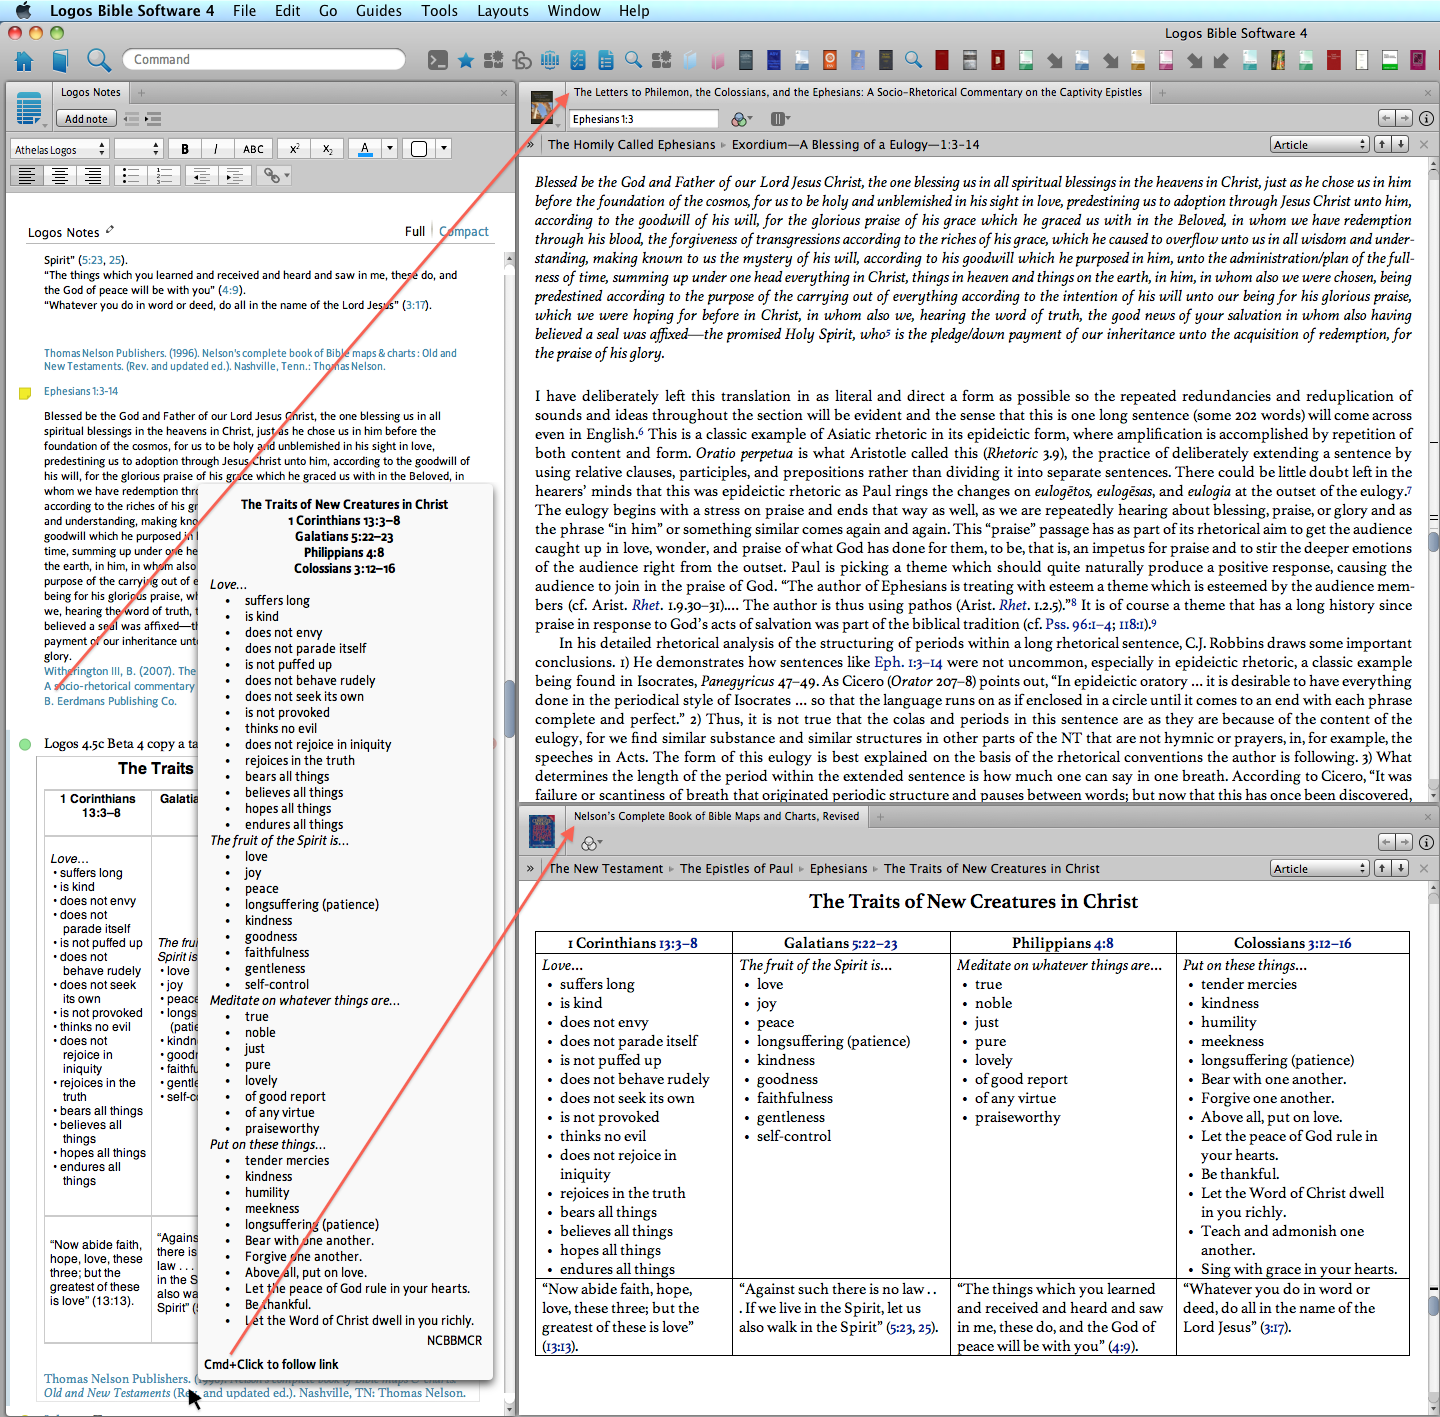This screenshot has height=1417, width=1440.
Task: Open Article navigation dropdown in Nelson's panel
Action: [x=1320, y=869]
